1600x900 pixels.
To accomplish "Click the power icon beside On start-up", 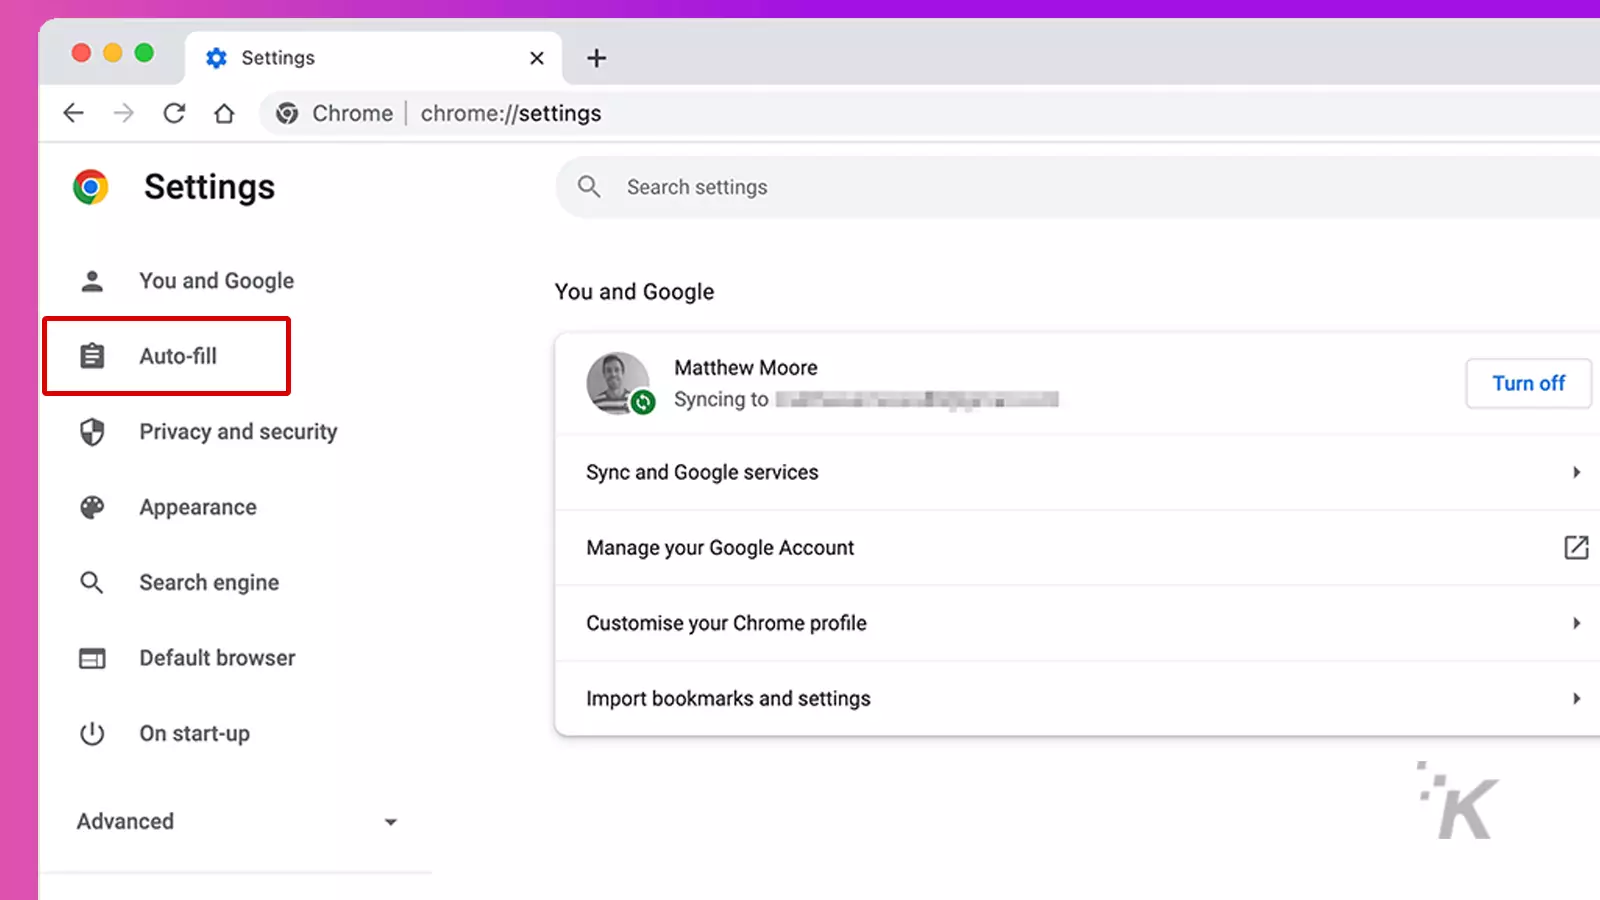I will point(92,733).
